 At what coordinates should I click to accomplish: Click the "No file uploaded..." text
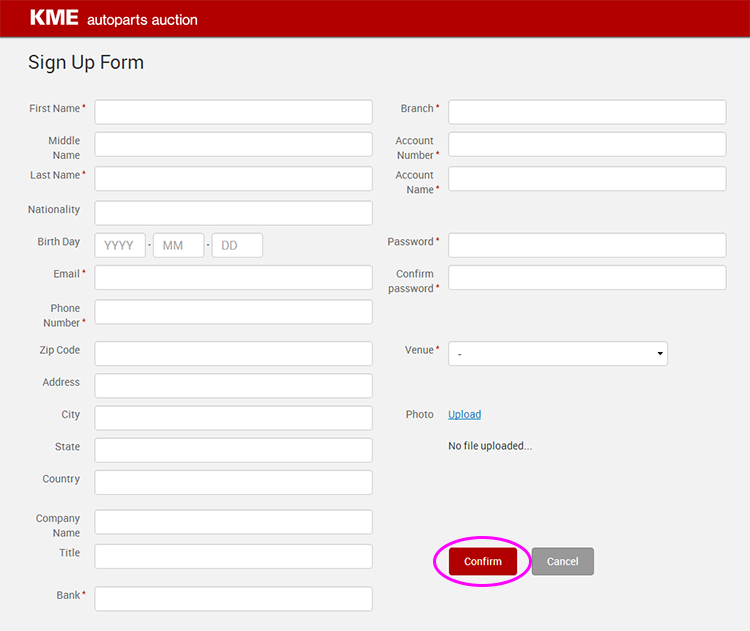coord(490,446)
